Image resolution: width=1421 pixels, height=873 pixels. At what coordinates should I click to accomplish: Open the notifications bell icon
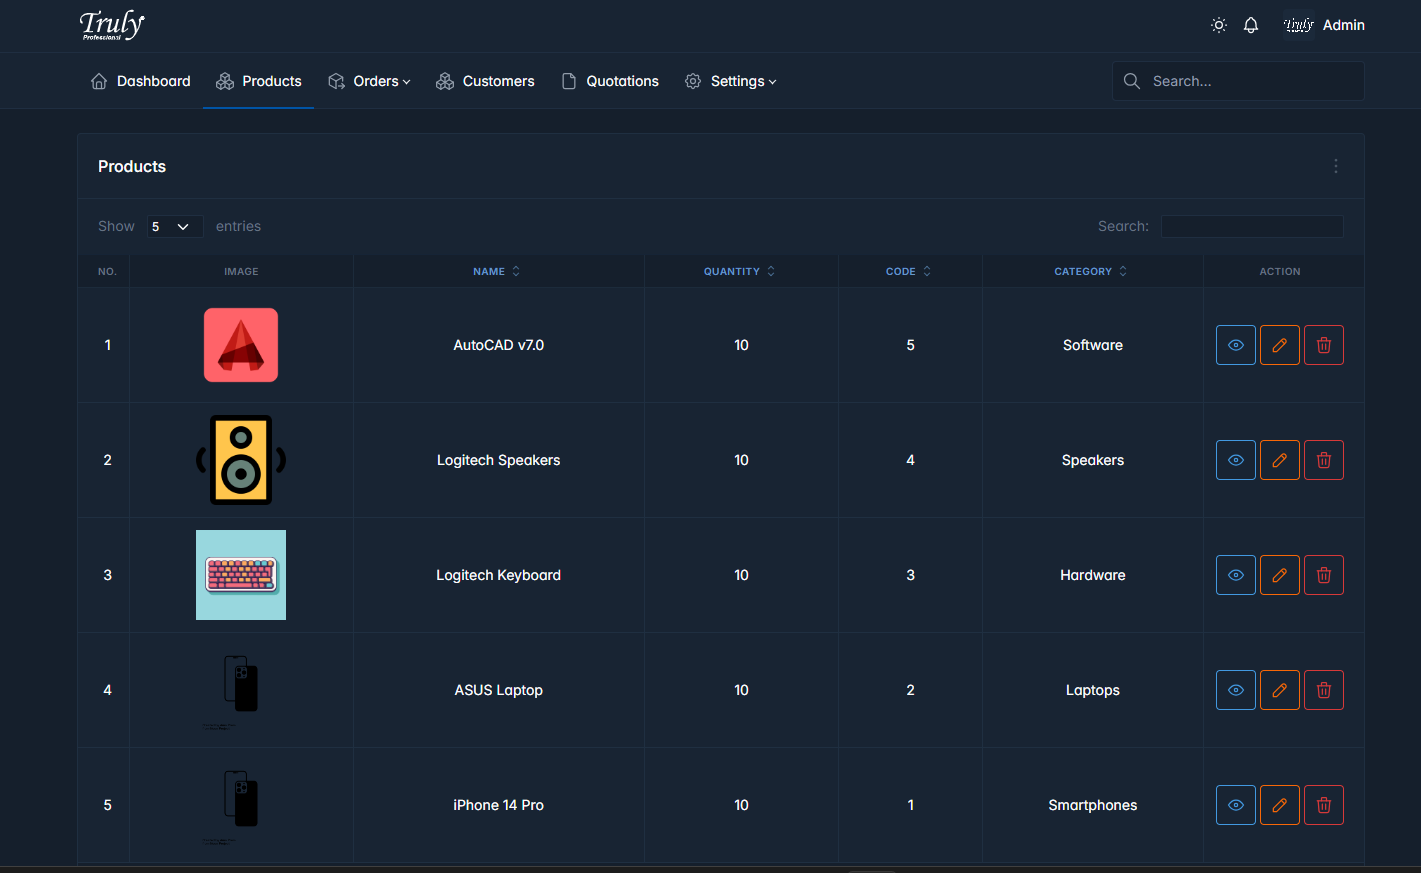(1250, 25)
